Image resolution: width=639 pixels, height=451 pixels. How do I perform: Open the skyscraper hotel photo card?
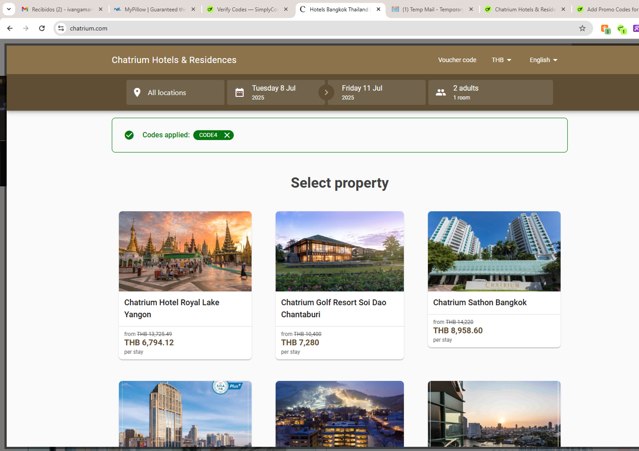185,414
